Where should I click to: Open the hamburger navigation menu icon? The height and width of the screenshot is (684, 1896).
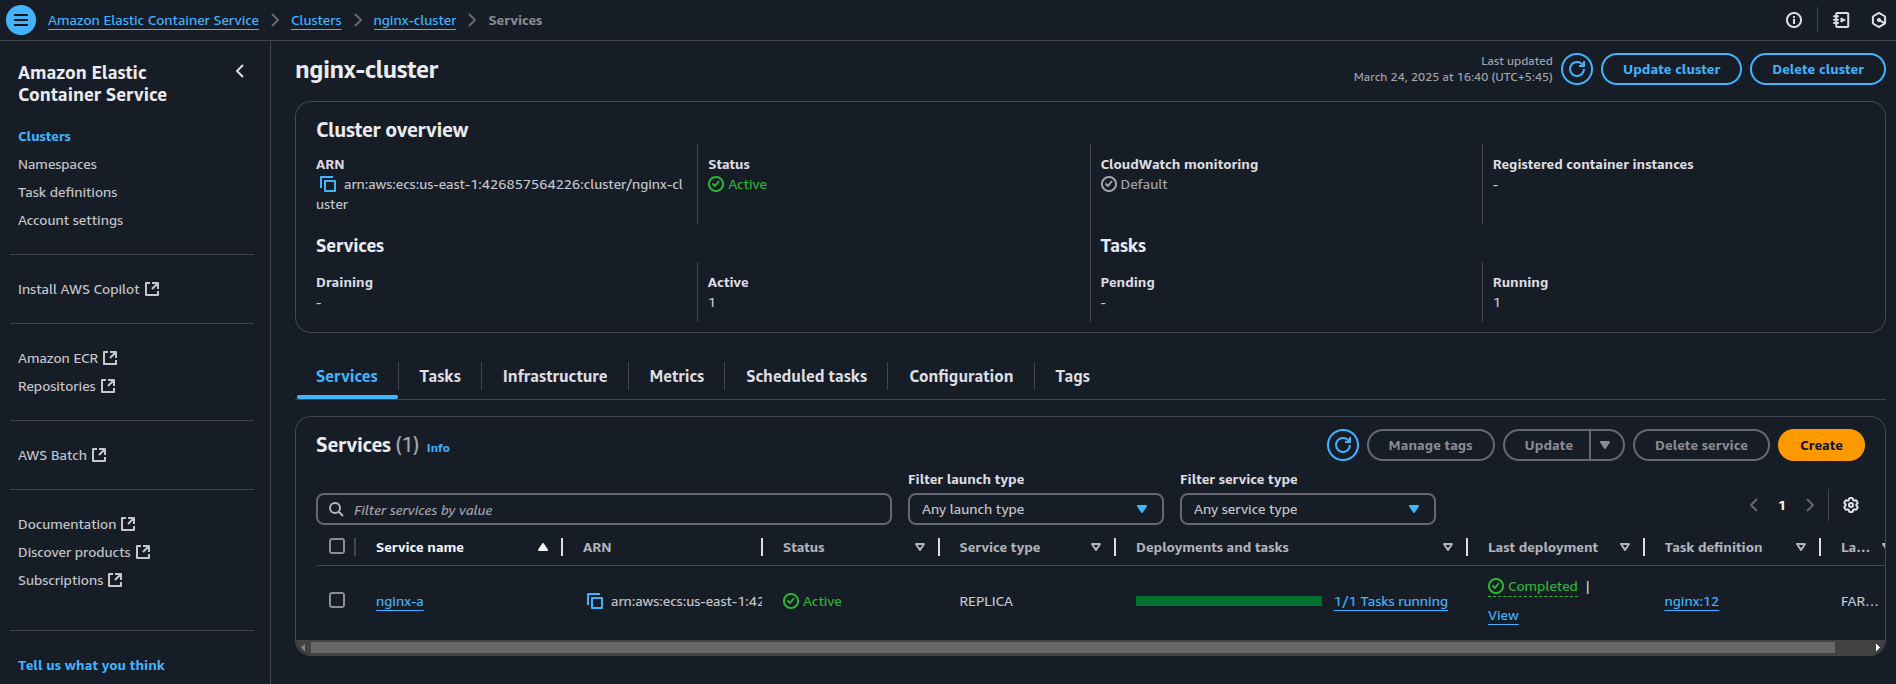(20, 20)
